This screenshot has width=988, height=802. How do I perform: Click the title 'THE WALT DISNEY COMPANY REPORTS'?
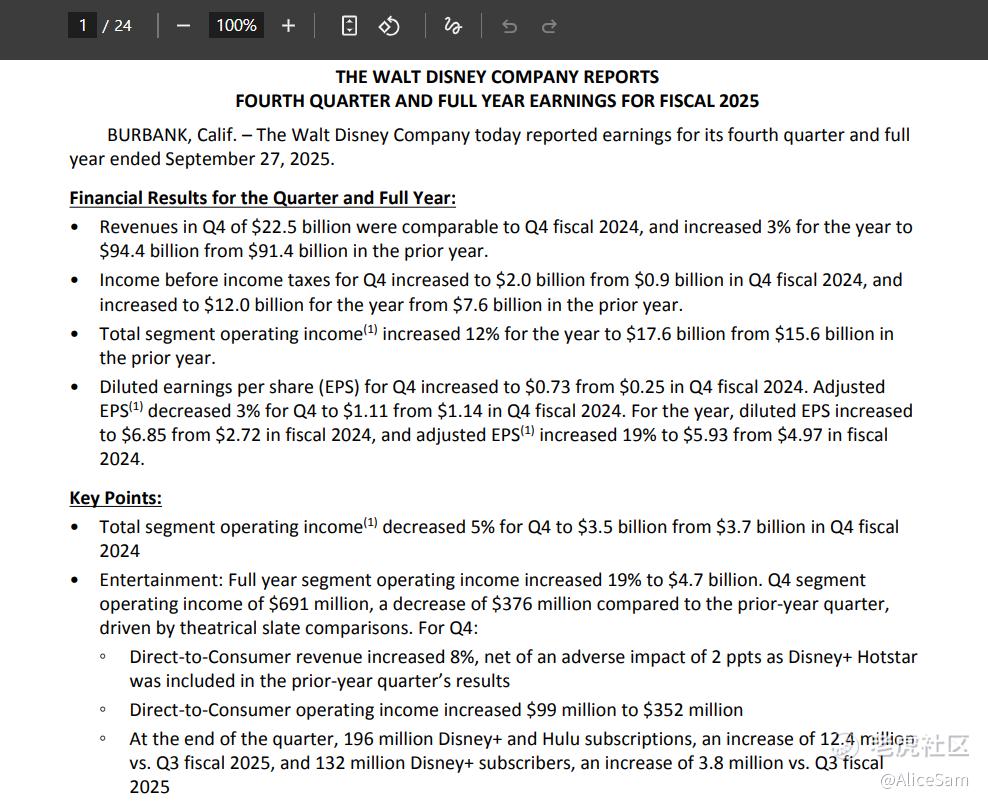pos(497,77)
